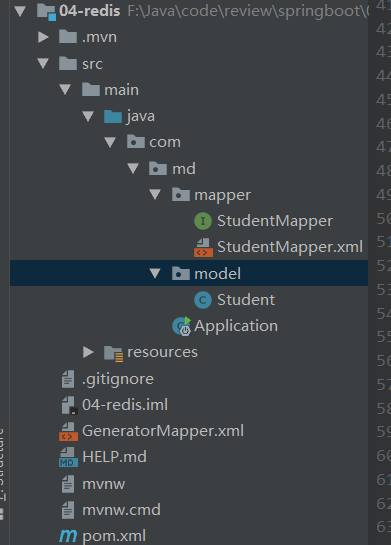The image size is (391, 545).
Task: Click the mvnw.cmd file icon
Action: (x=68, y=510)
